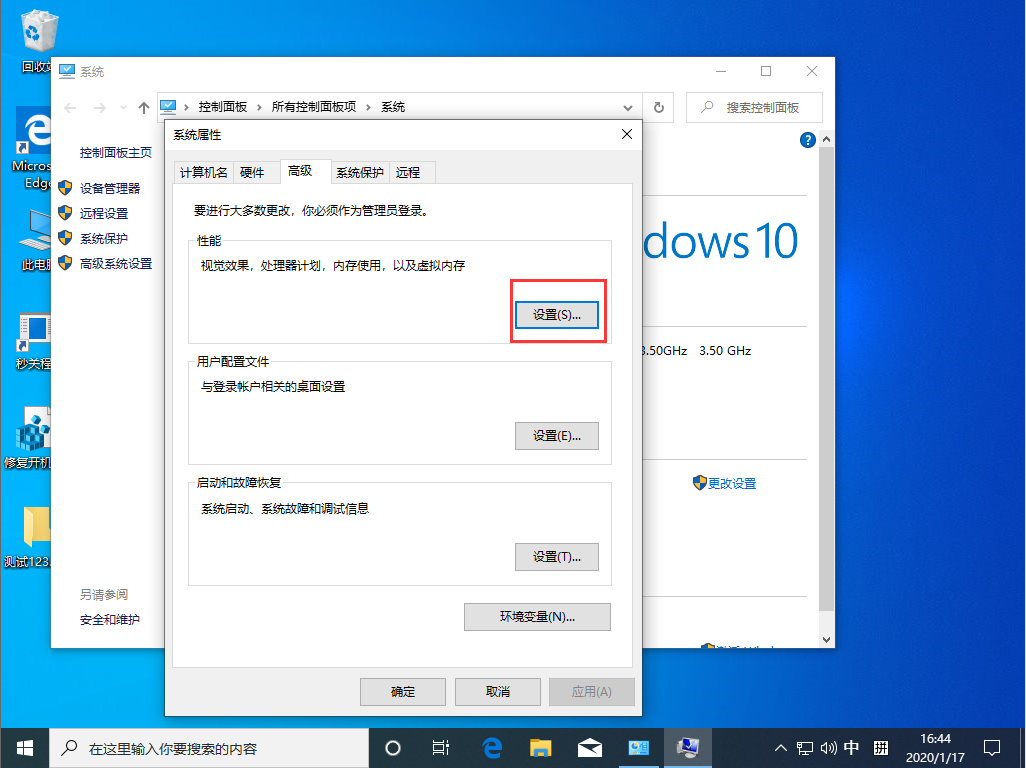Launch Microsoft Edge from the taskbar
The width and height of the screenshot is (1026, 768).
490,747
